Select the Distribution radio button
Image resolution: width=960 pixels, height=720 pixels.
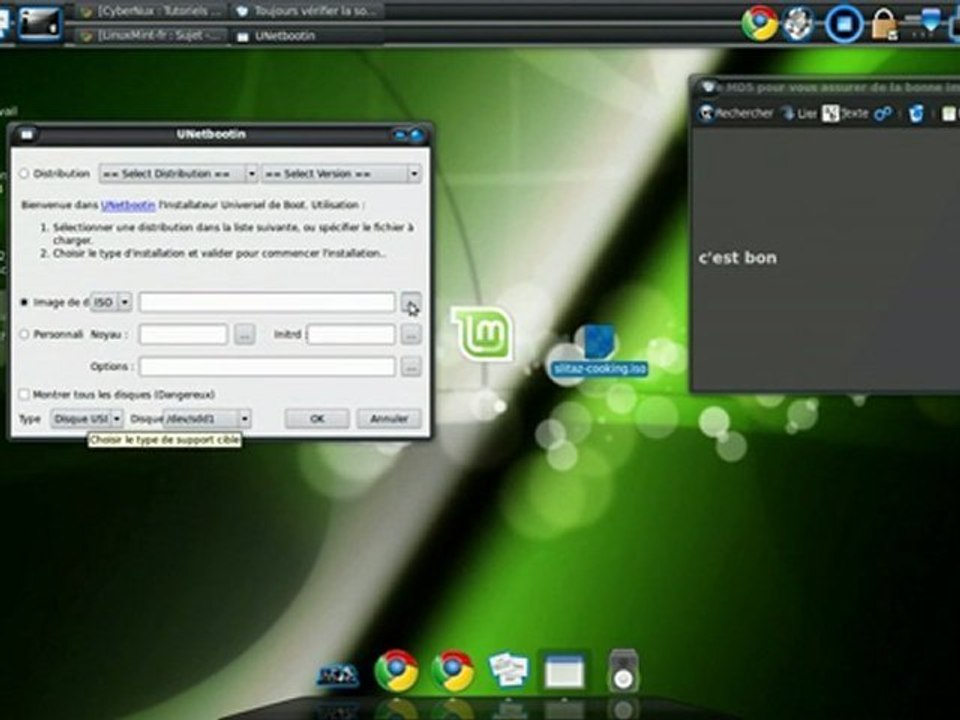point(24,174)
